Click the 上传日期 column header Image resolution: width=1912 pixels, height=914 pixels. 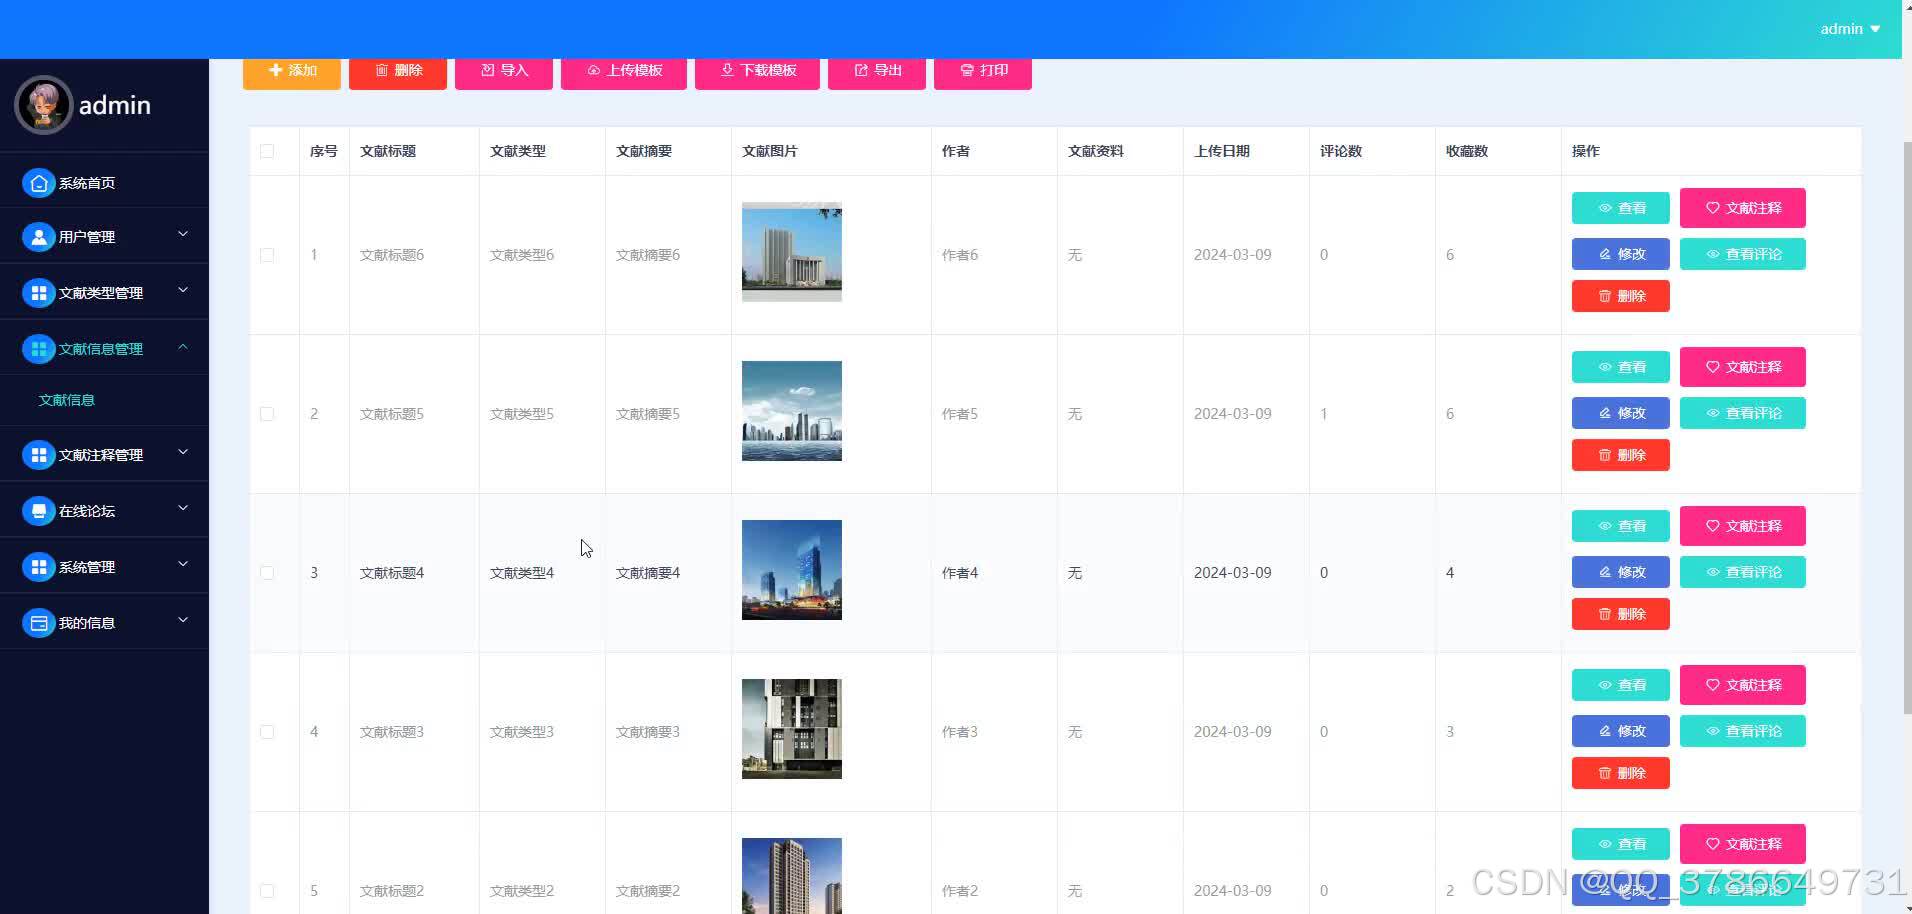(1221, 151)
